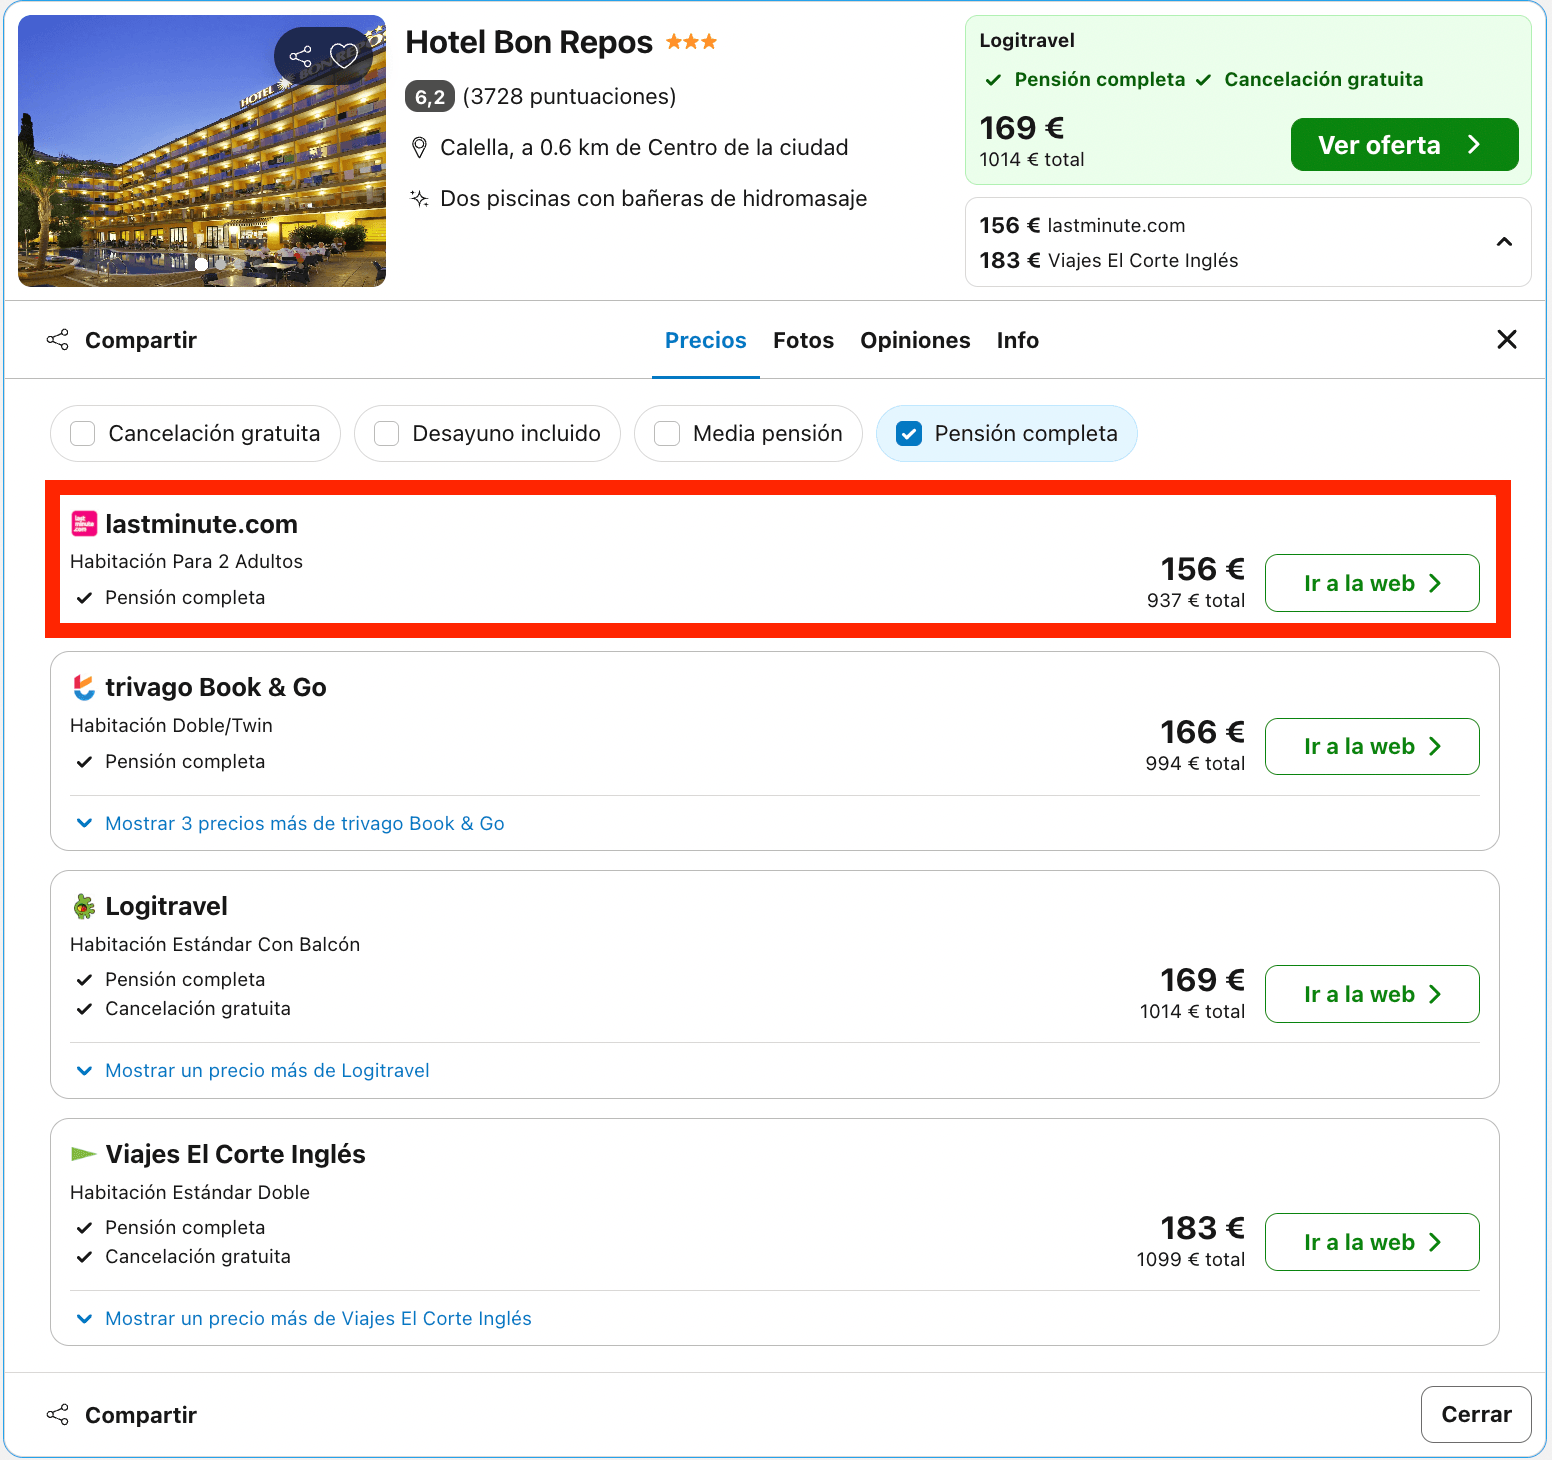The width and height of the screenshot is (1552, 1460).
Task: Click the 1099 € total text
Action: (1191, 1259)
